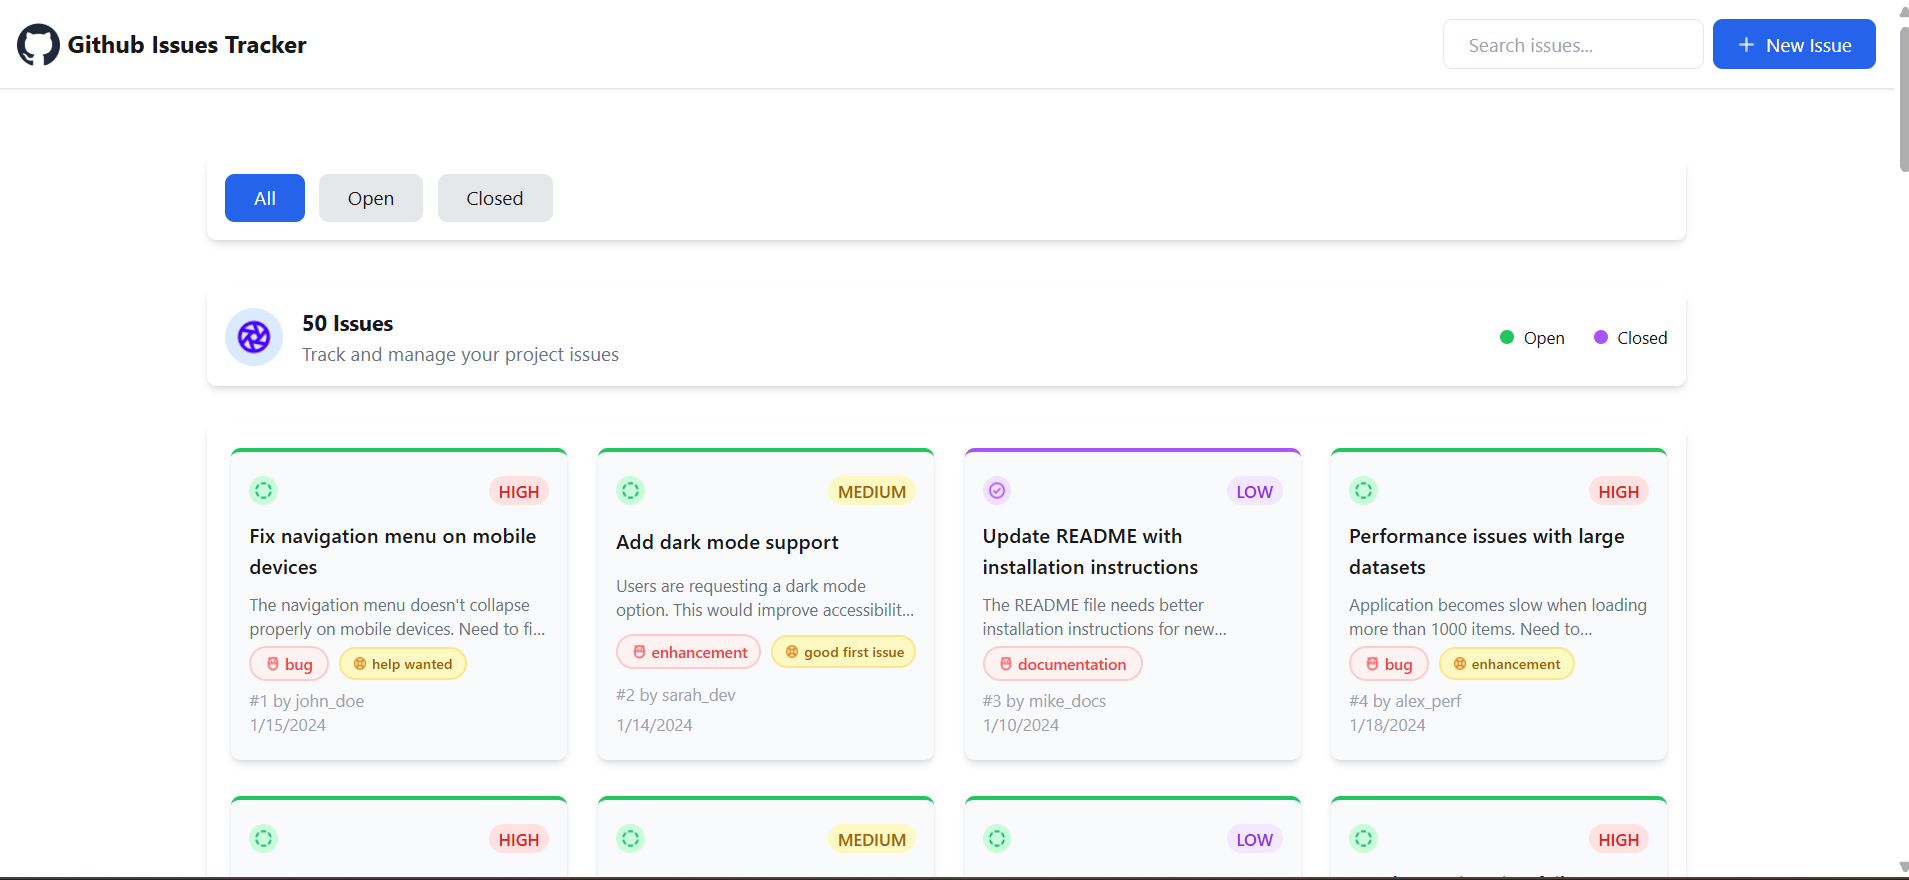Click the page vertical scrollbar thumb
Screen dimensions: 1909x880
[x=1903, y=98]
